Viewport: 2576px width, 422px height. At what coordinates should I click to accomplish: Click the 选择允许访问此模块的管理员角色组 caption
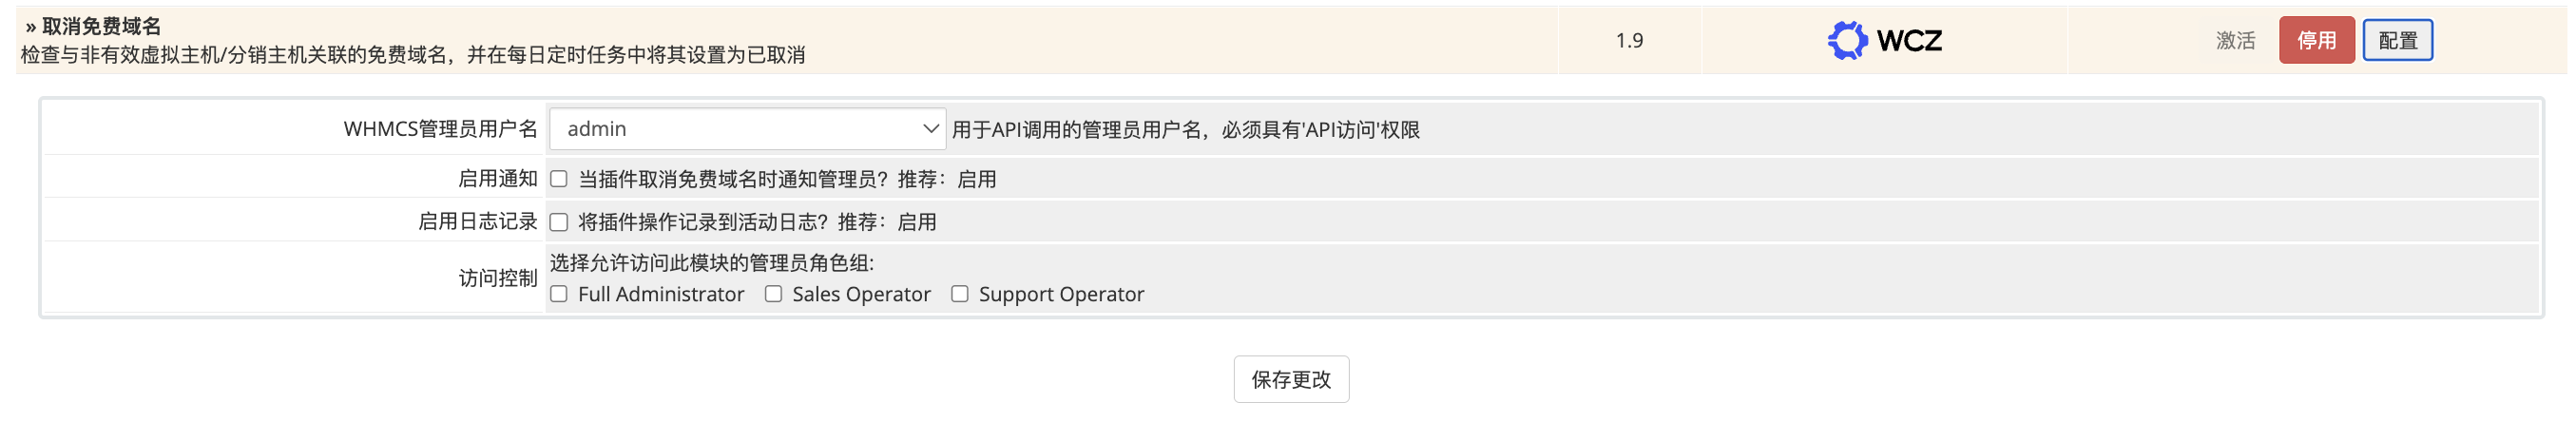pyautogui.click(x=711, y=263)
